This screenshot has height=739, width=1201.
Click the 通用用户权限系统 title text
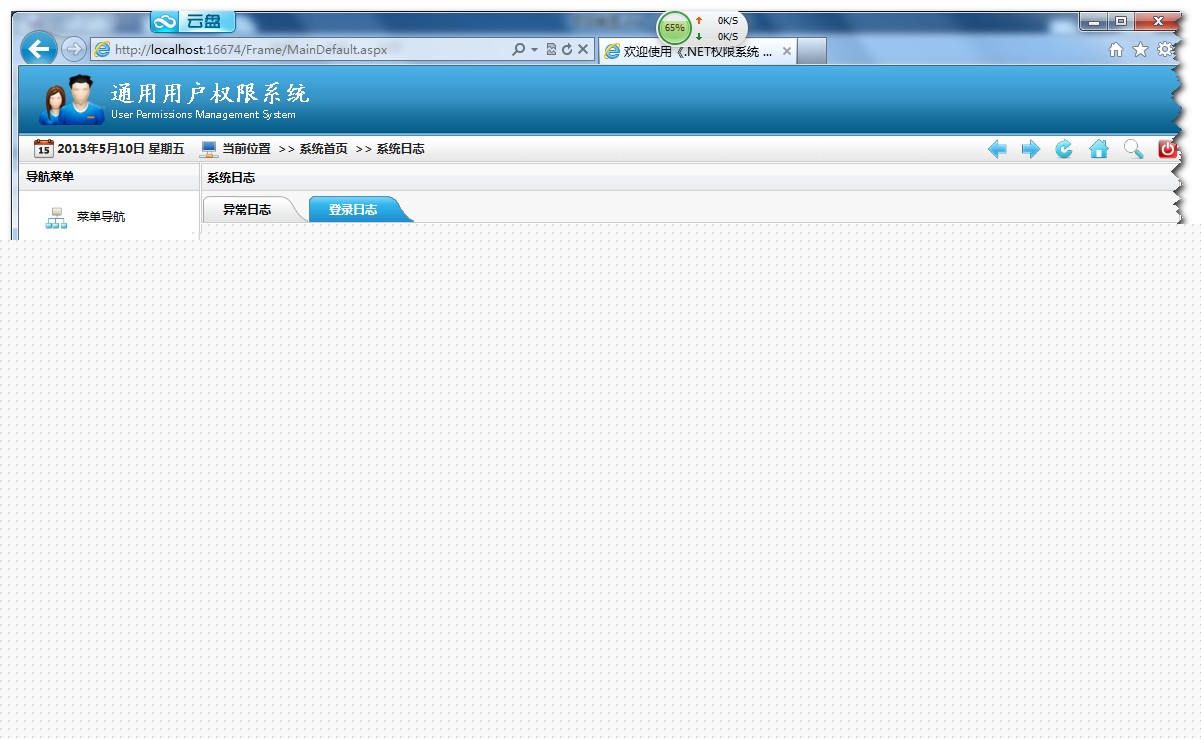[210, 94]
